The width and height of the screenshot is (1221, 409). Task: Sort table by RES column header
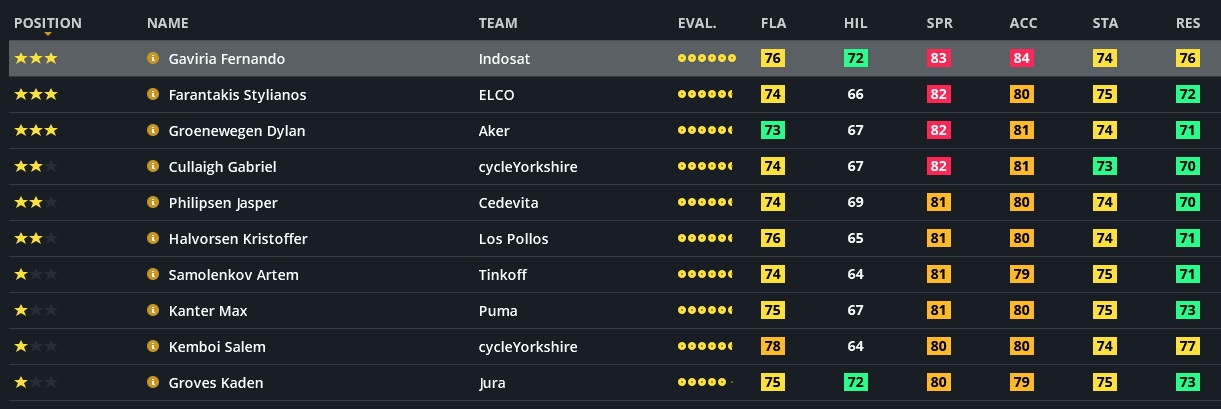click(1188, 23)
